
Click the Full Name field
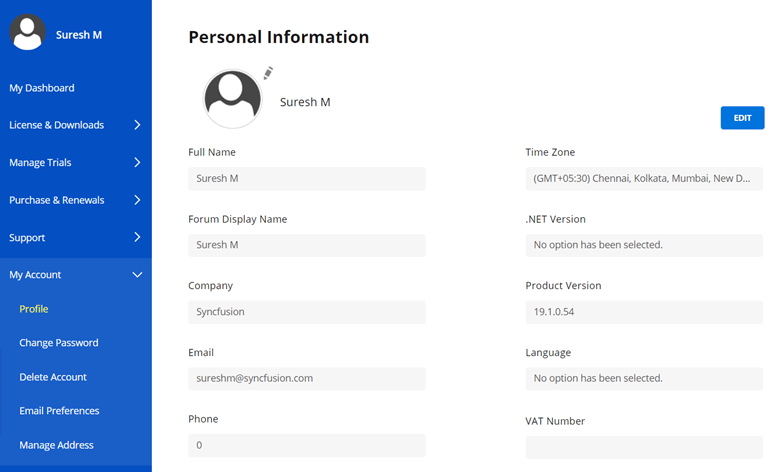tap(306, 178)
